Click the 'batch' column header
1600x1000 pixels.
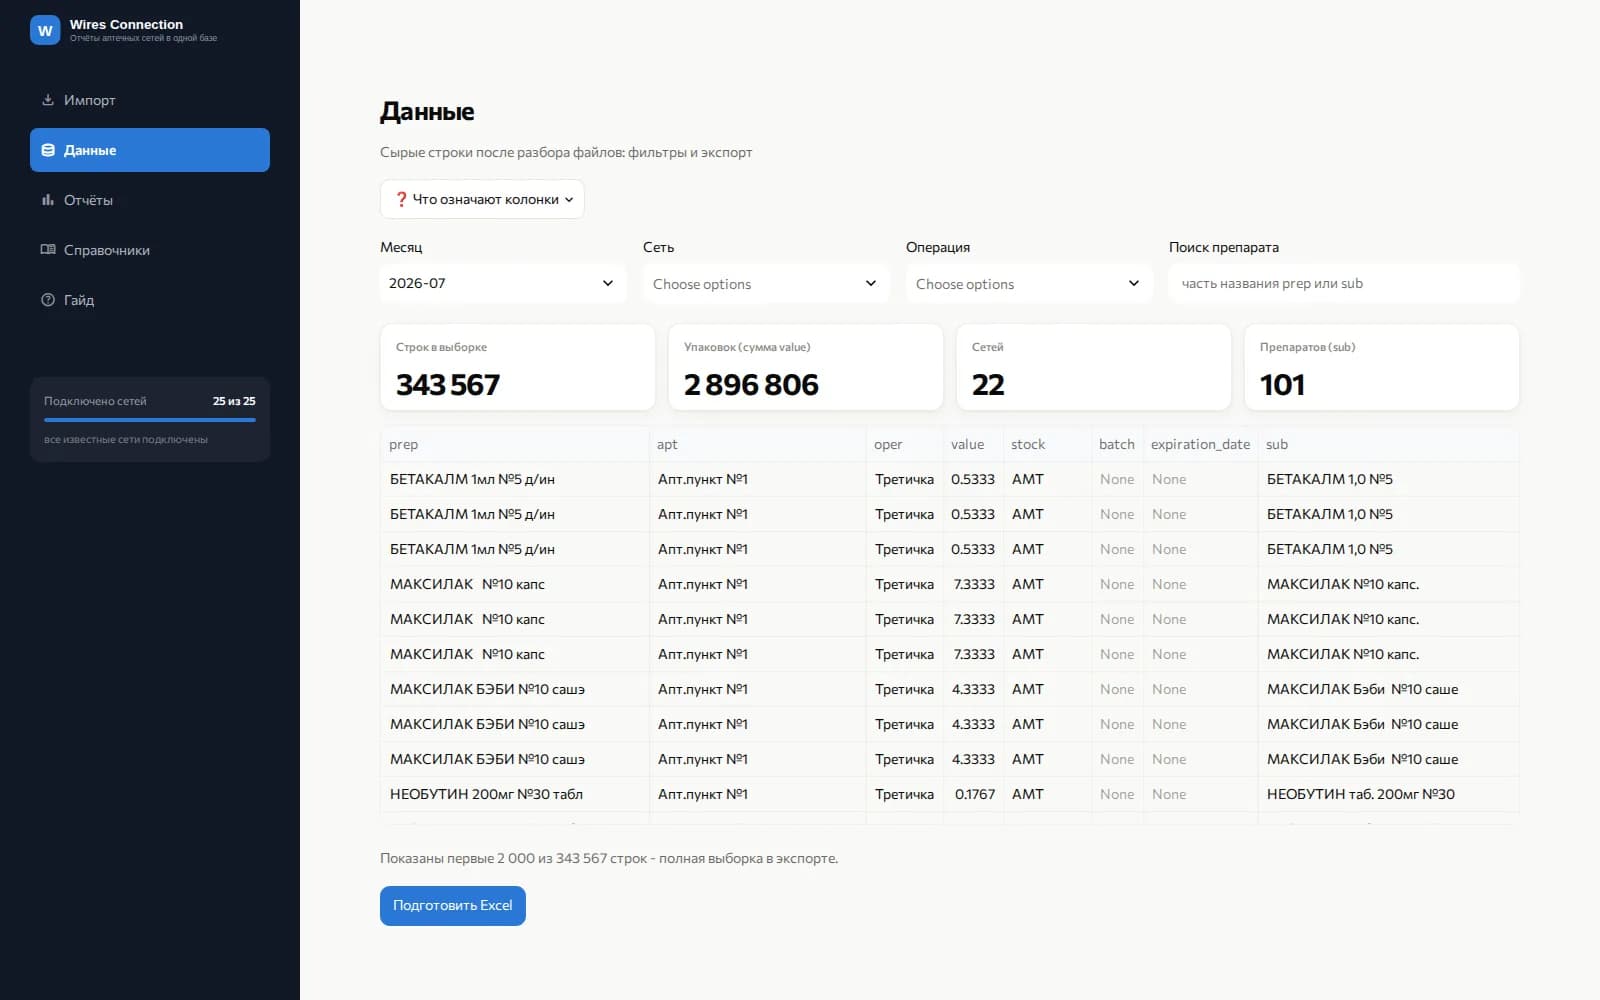click(1117, 444)
